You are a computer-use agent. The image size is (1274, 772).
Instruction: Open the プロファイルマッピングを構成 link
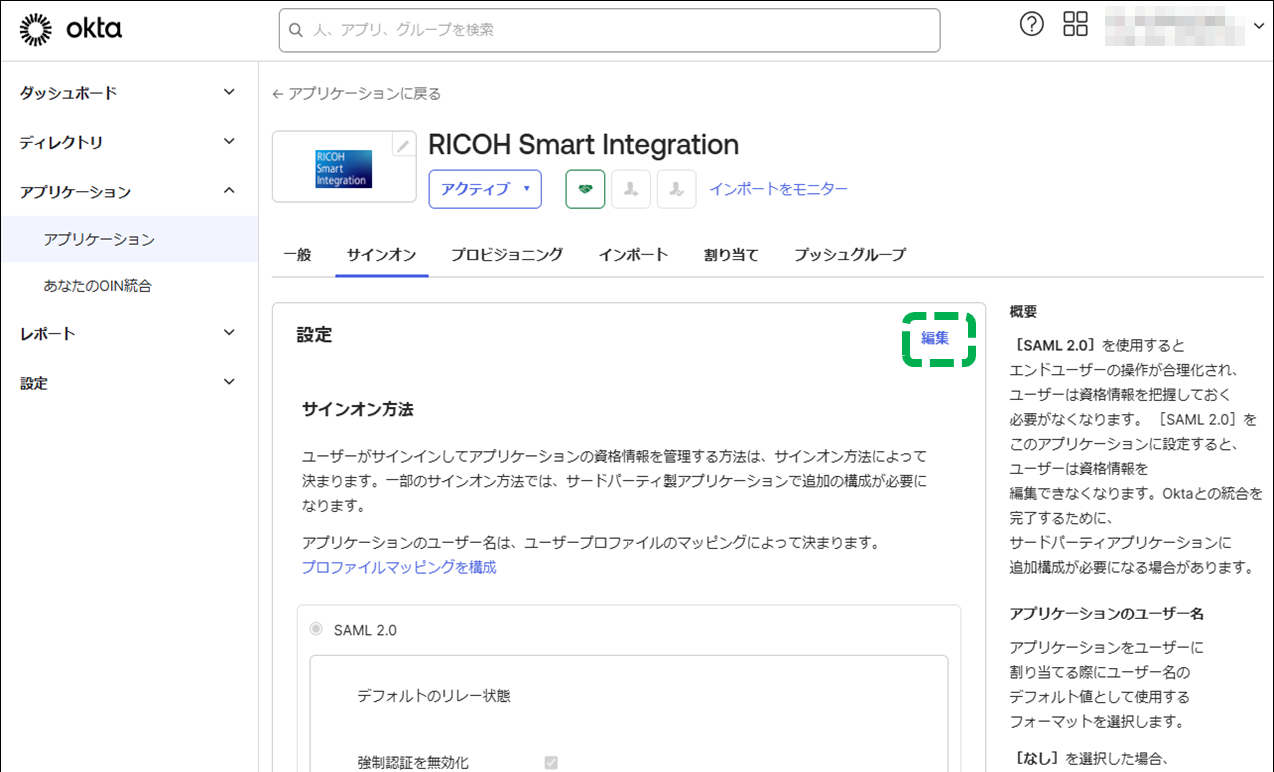[x=399, y=567]
